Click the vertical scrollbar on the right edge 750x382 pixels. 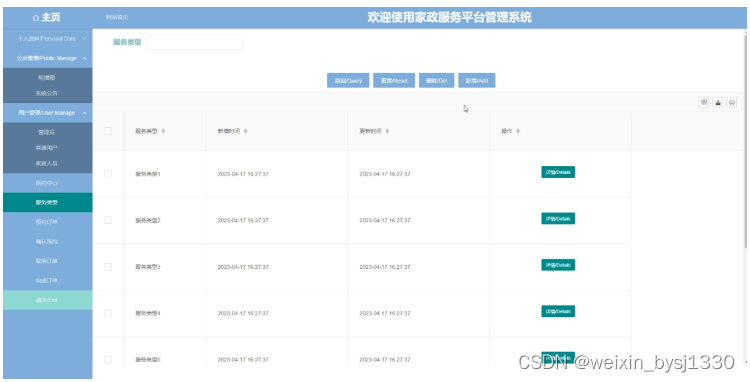[747, 143]
